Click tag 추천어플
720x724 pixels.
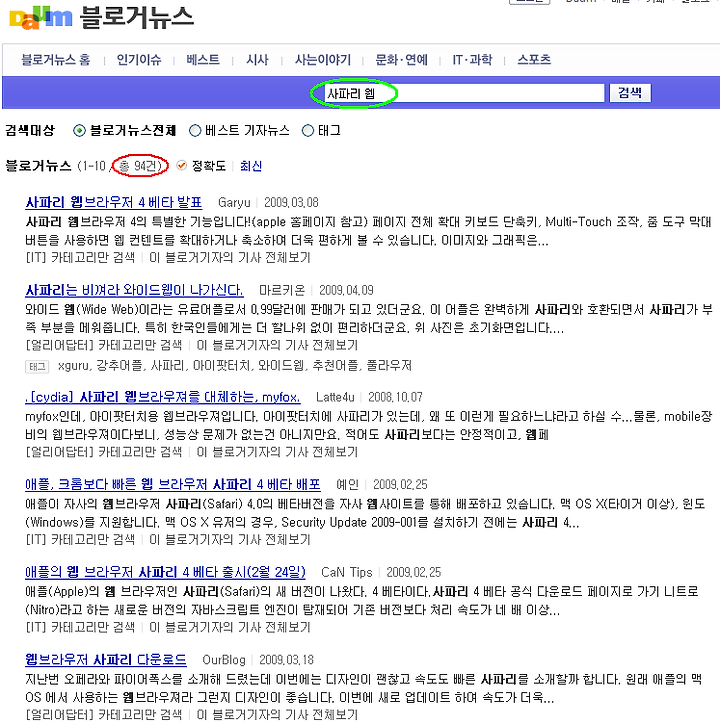(x=336, y=366)
